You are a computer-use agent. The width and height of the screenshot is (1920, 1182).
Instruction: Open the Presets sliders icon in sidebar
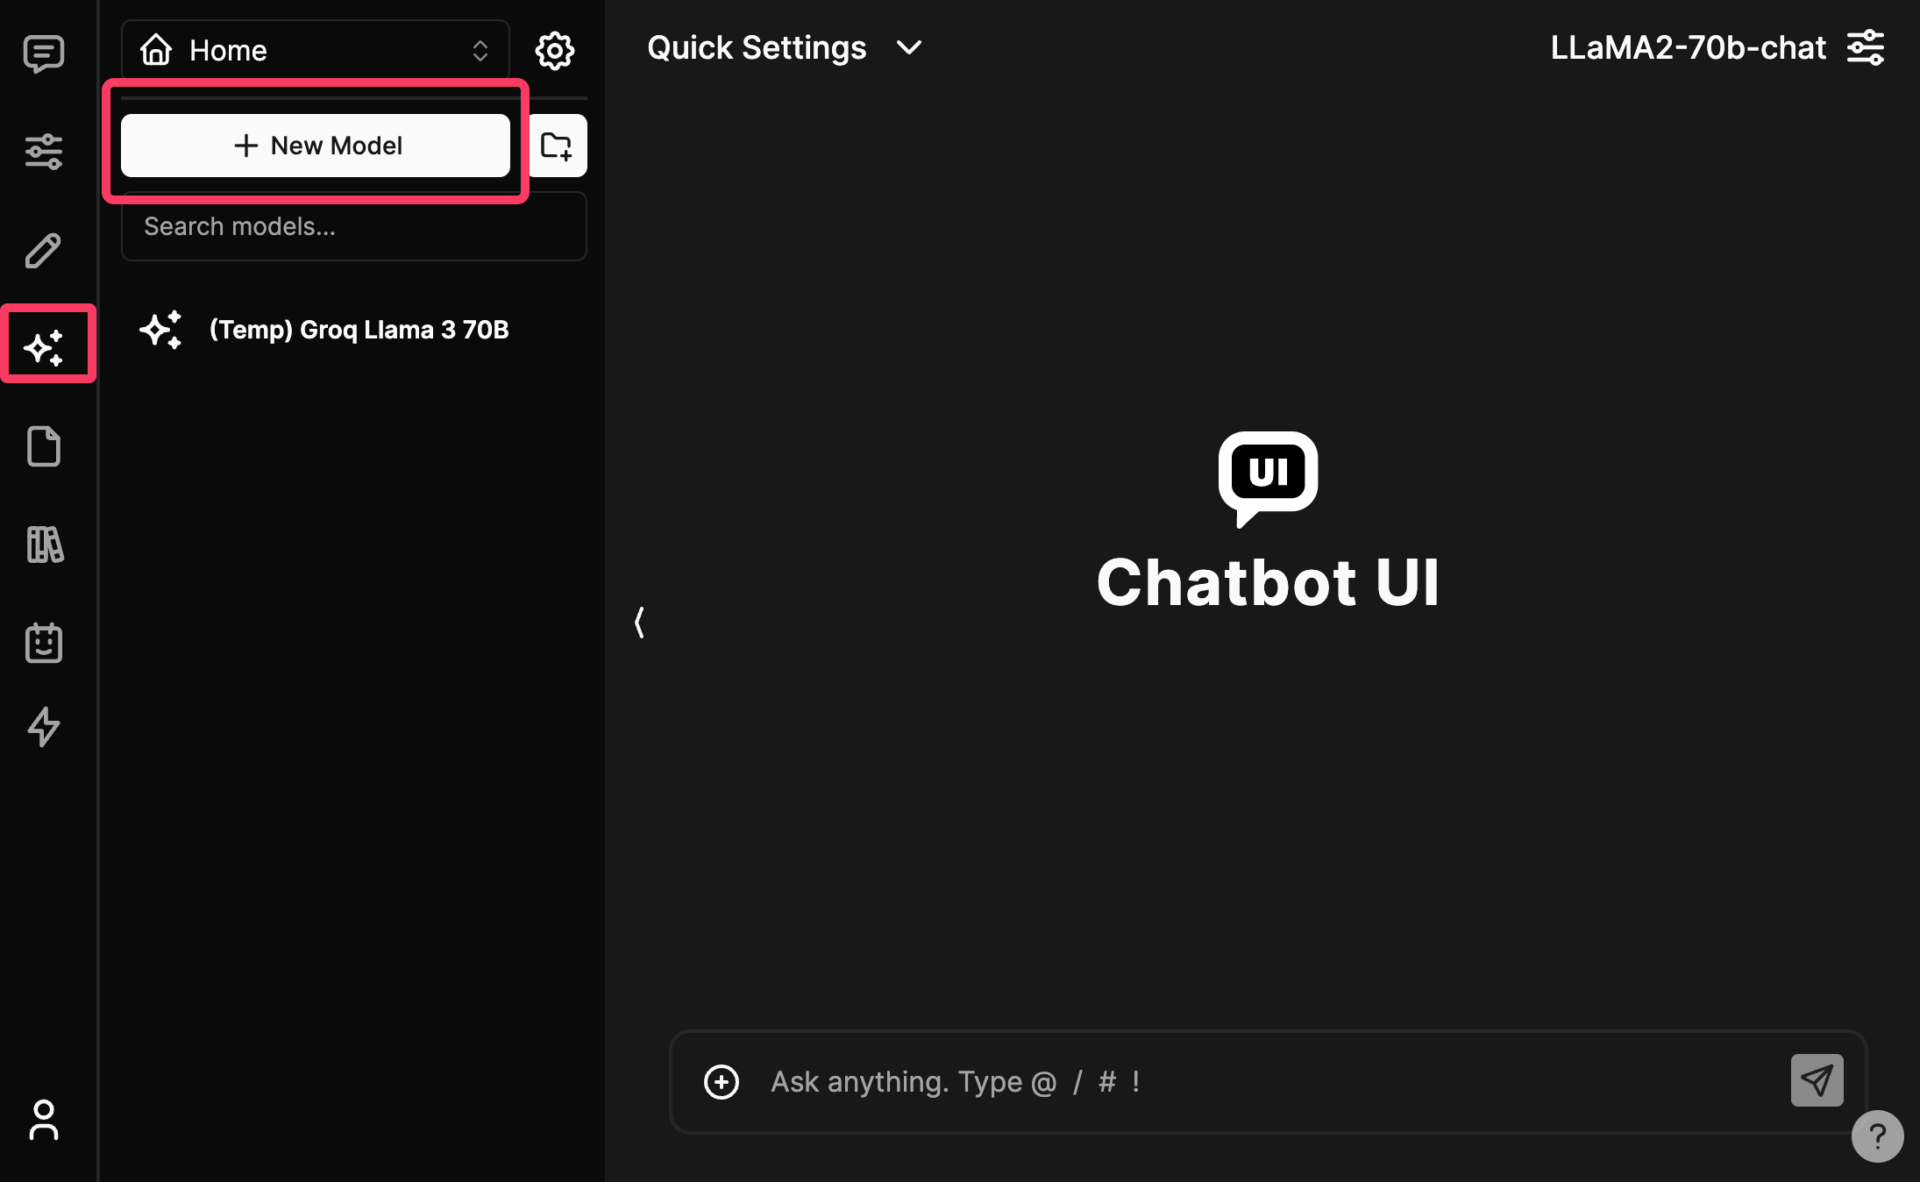tap(43, 152)
